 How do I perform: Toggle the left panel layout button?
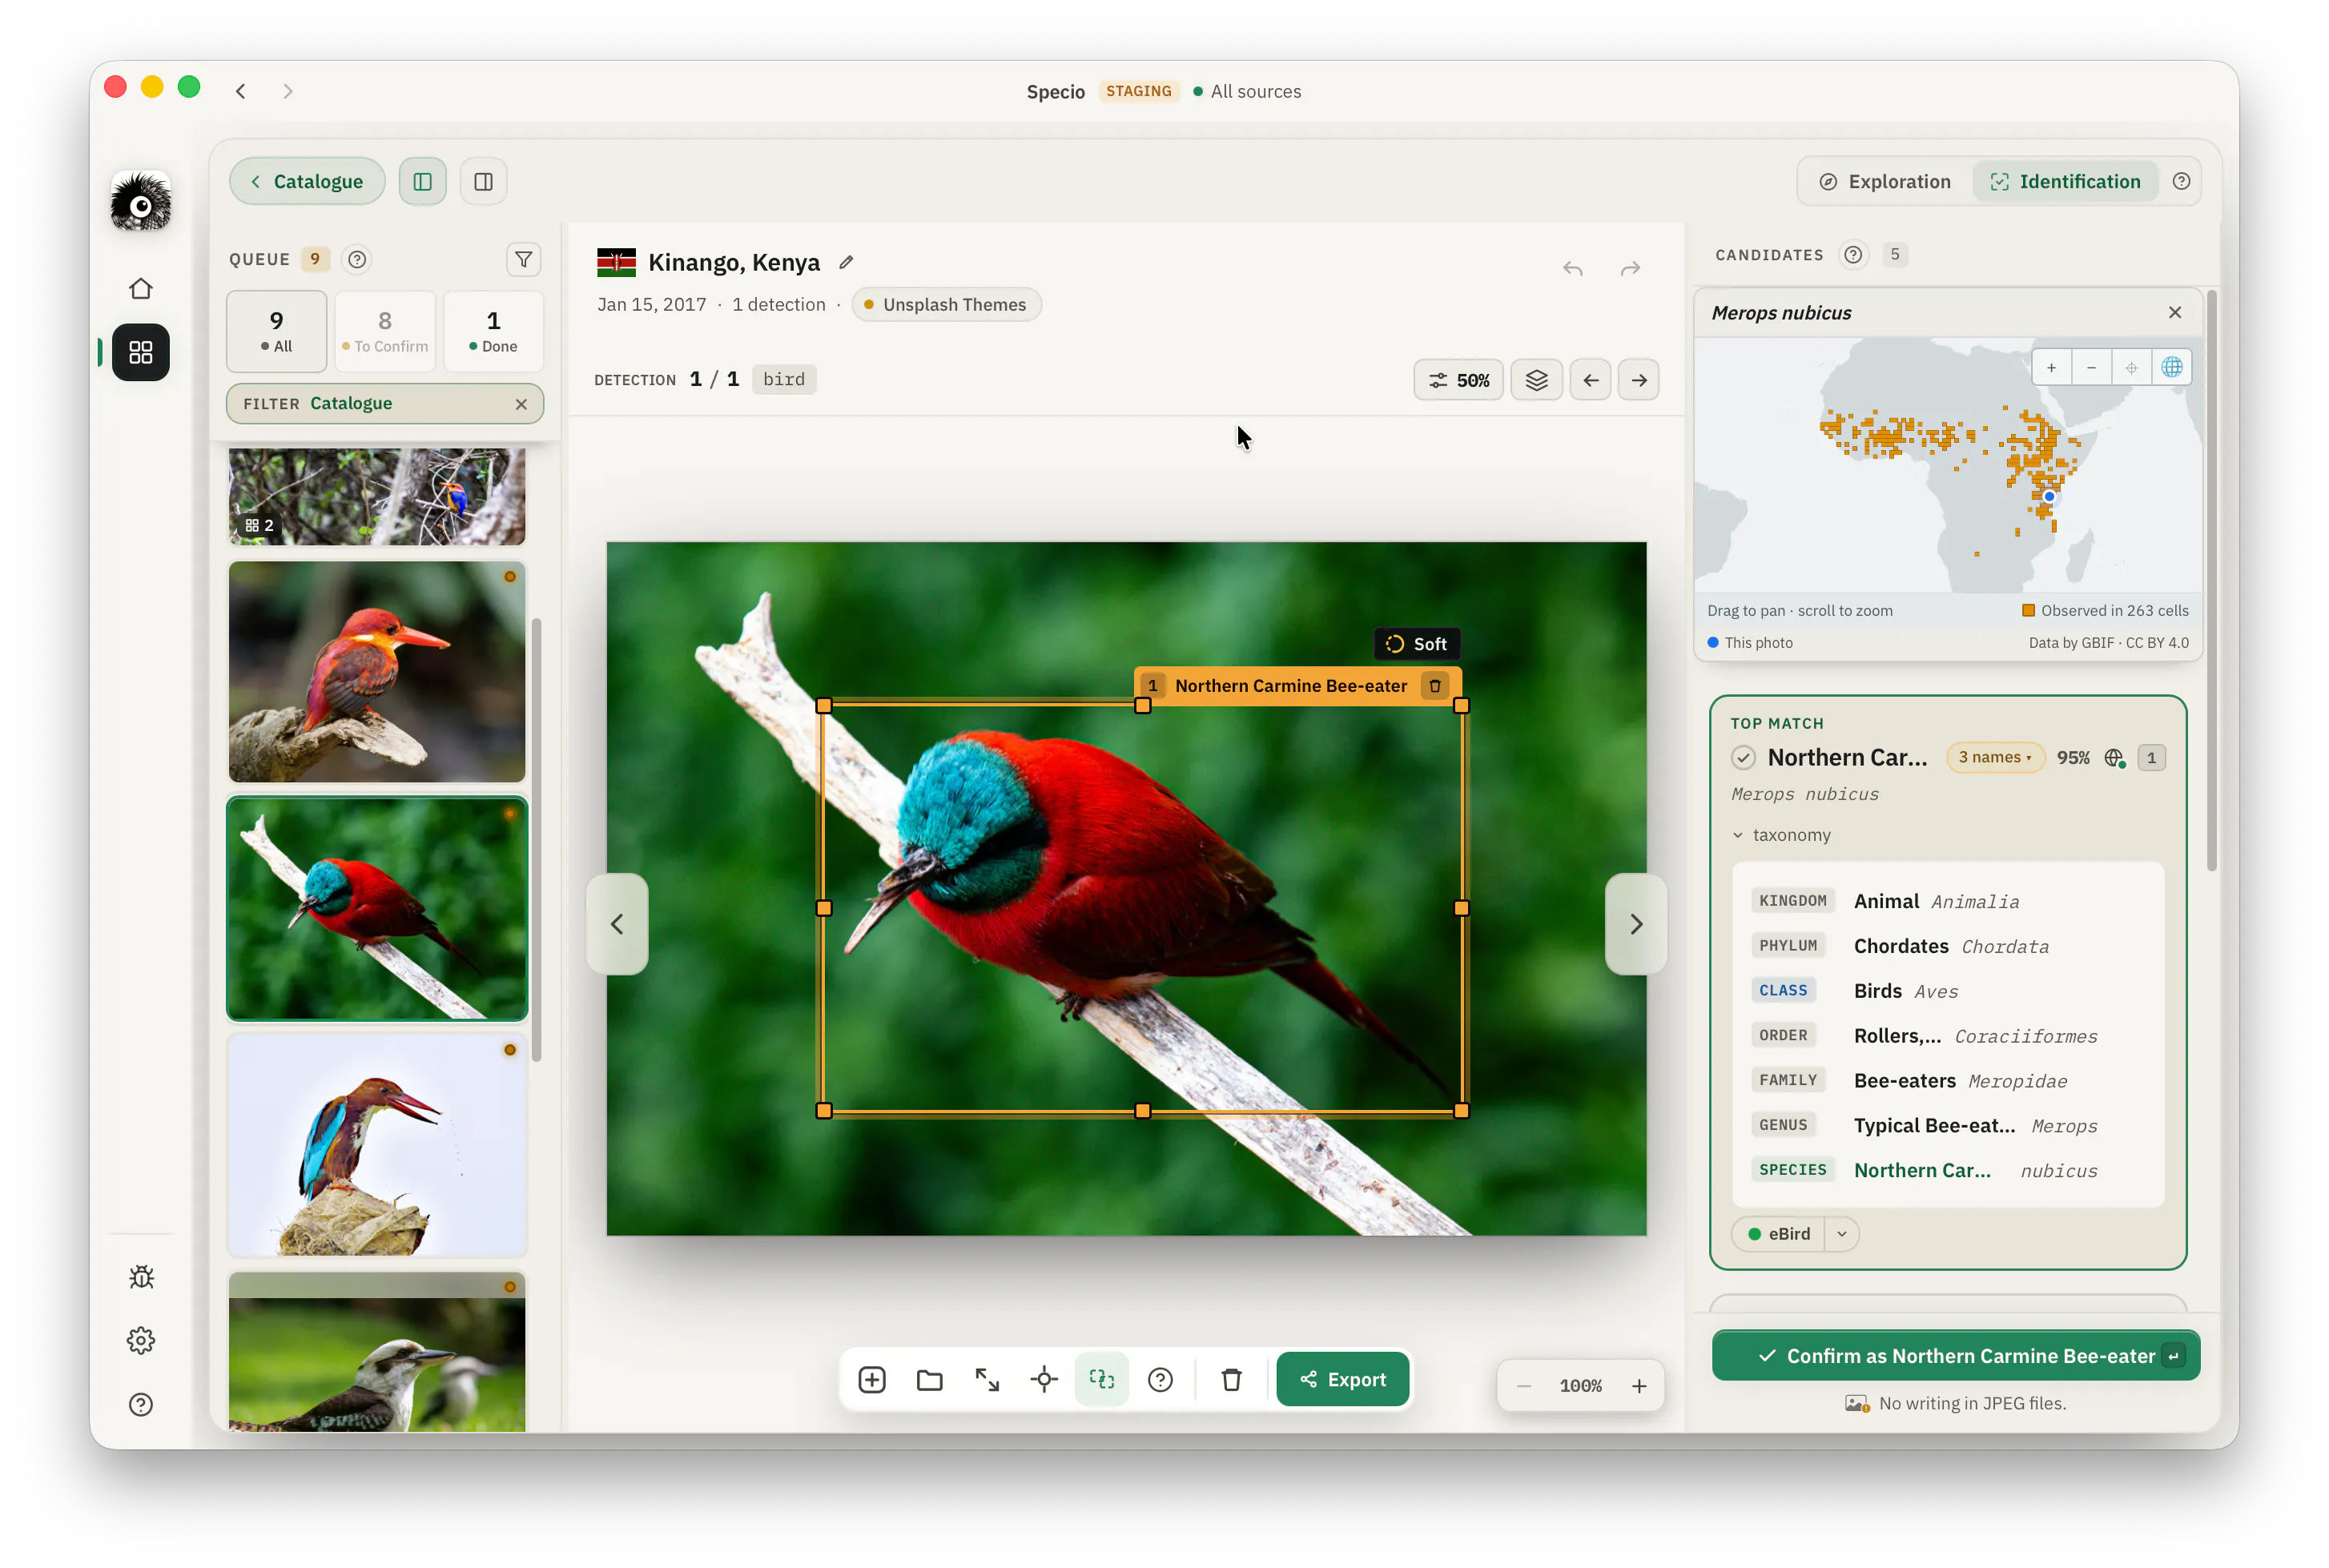423,182
